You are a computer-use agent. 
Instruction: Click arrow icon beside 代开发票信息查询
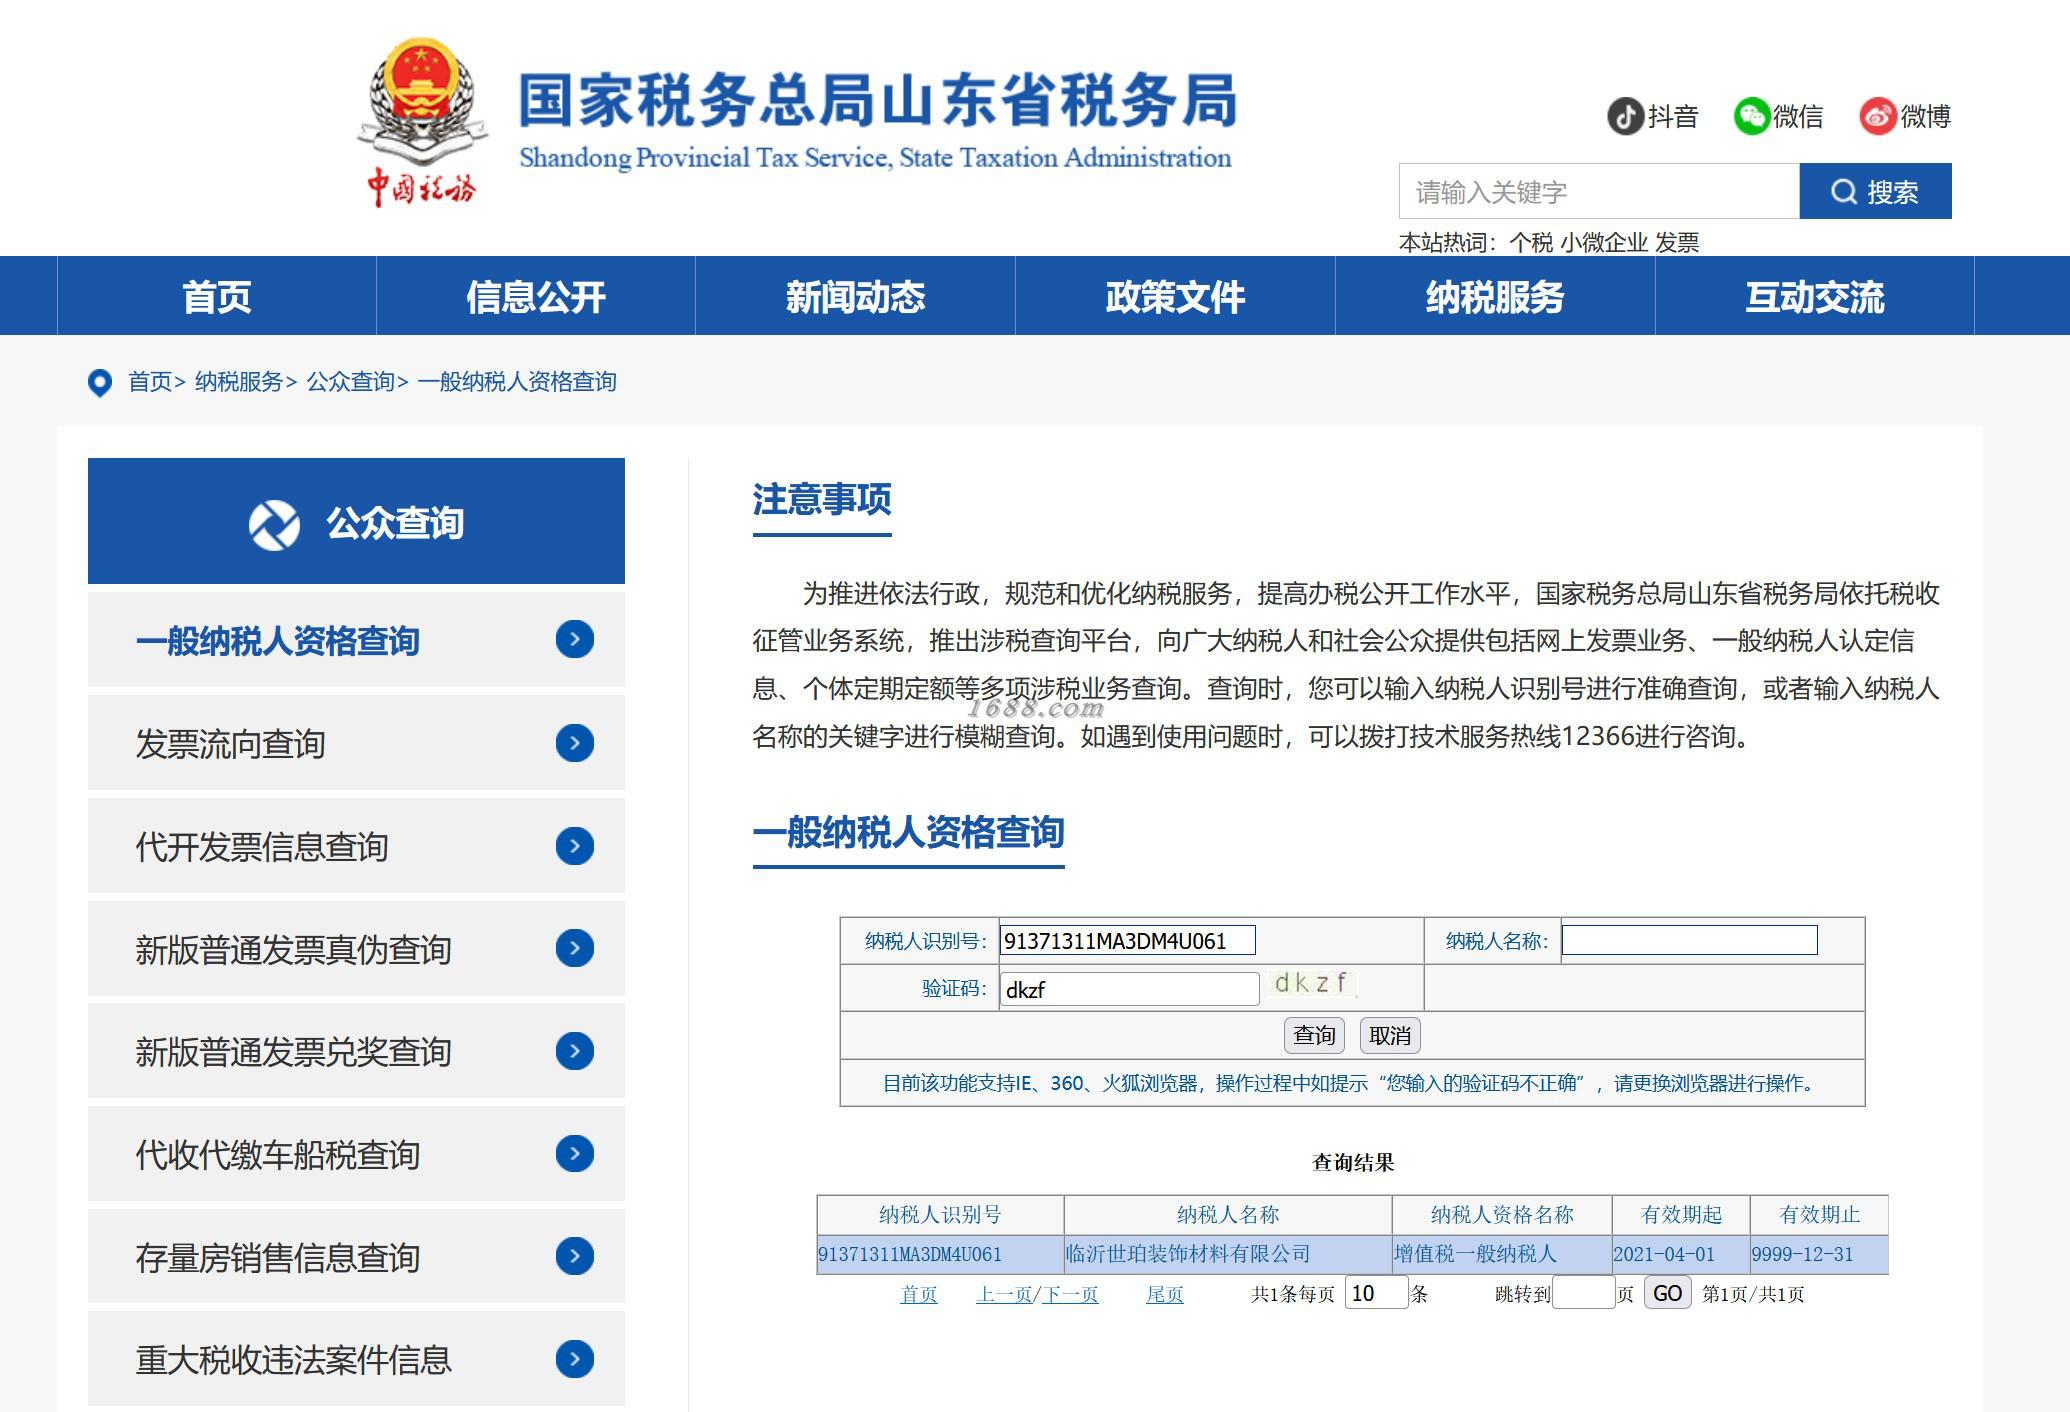pyautogui.click(x=575, y=846)
